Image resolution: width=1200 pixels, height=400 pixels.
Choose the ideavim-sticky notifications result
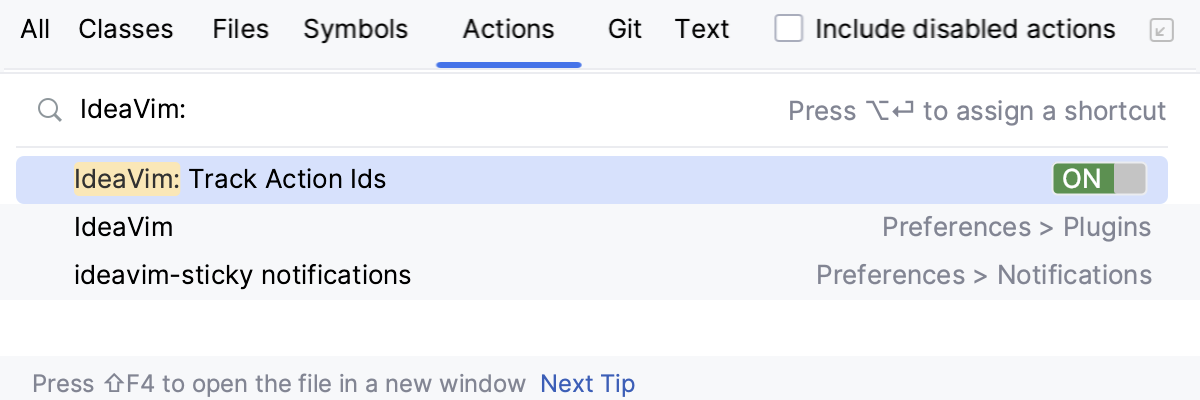[x=243, y=274]
